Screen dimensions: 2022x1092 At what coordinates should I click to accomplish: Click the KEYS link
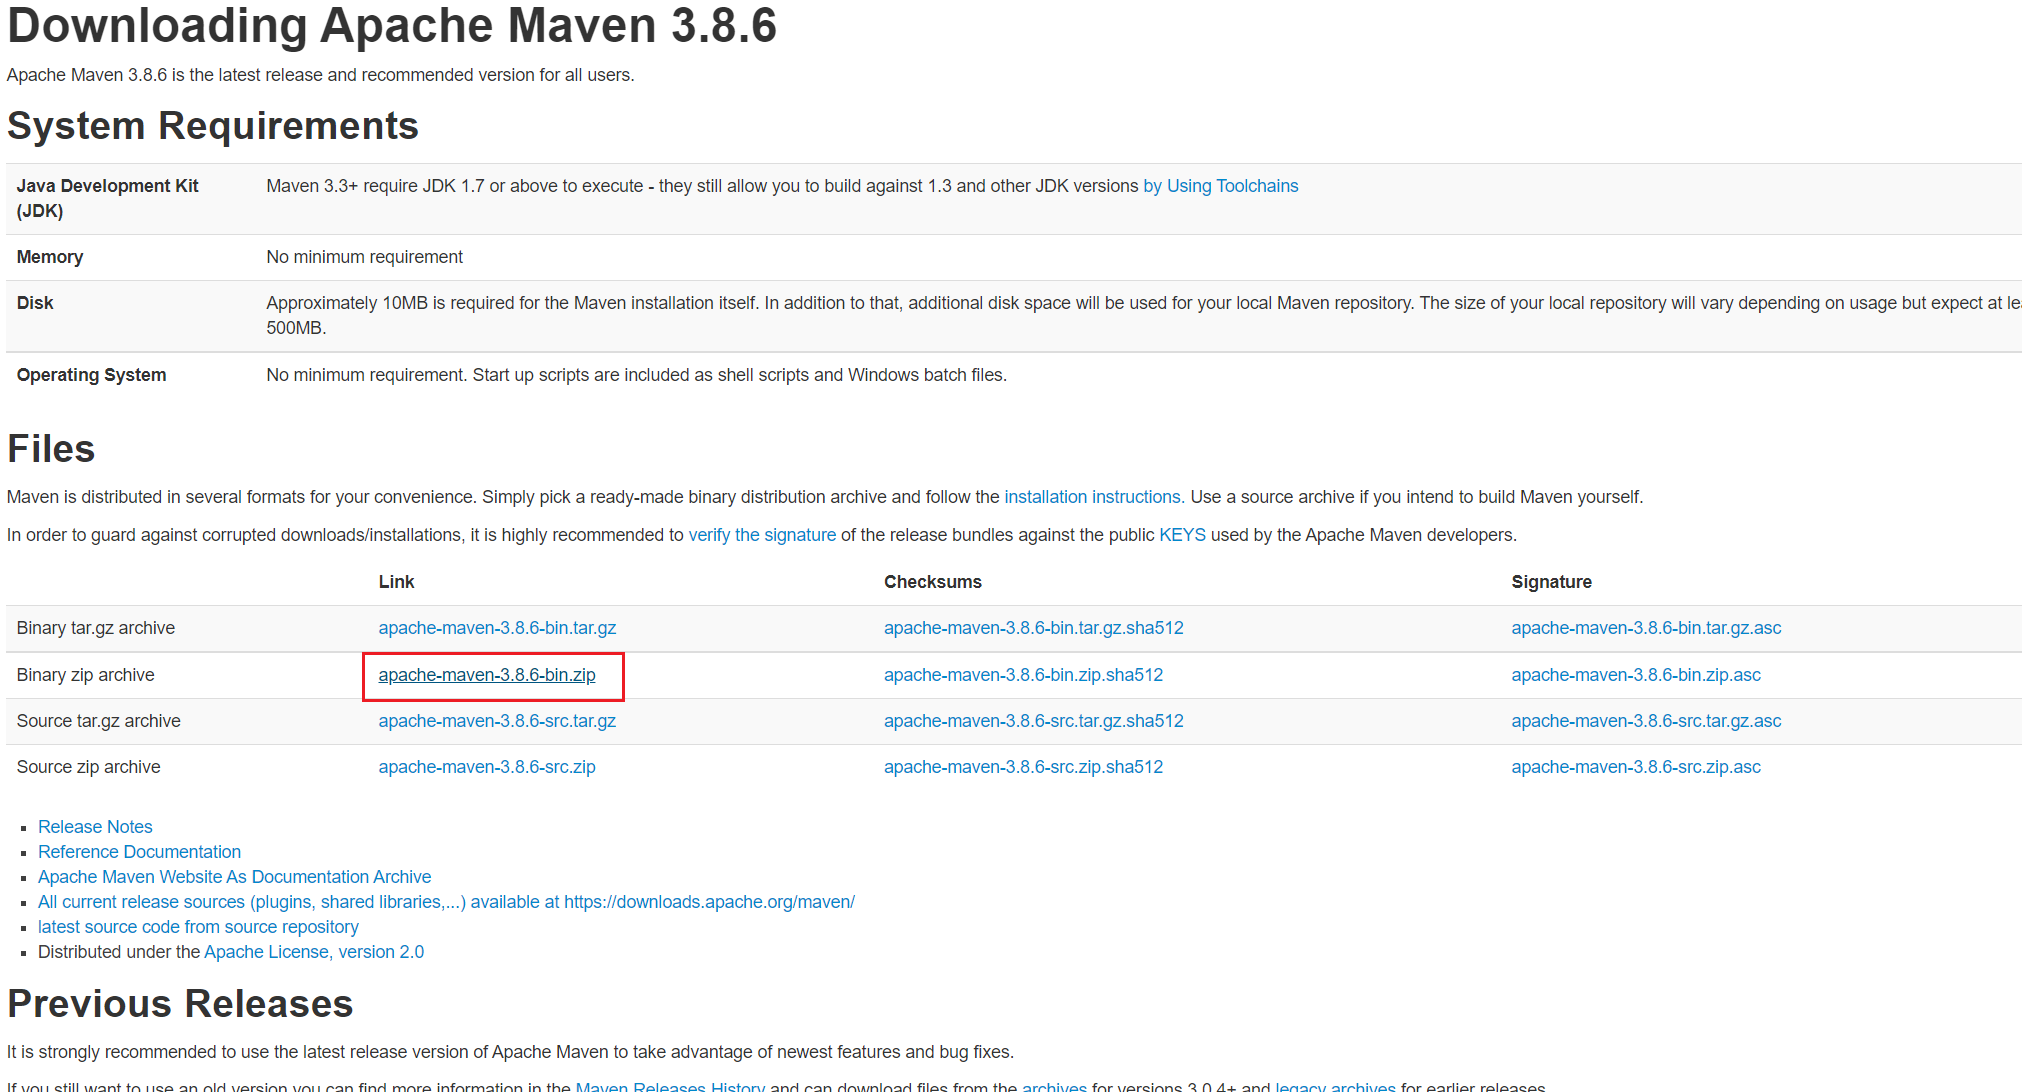tap(1181, 535)
